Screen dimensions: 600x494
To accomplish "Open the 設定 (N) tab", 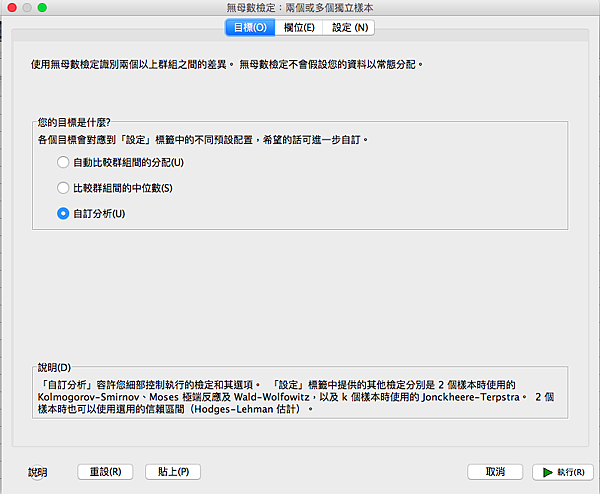I will [349, 28].
